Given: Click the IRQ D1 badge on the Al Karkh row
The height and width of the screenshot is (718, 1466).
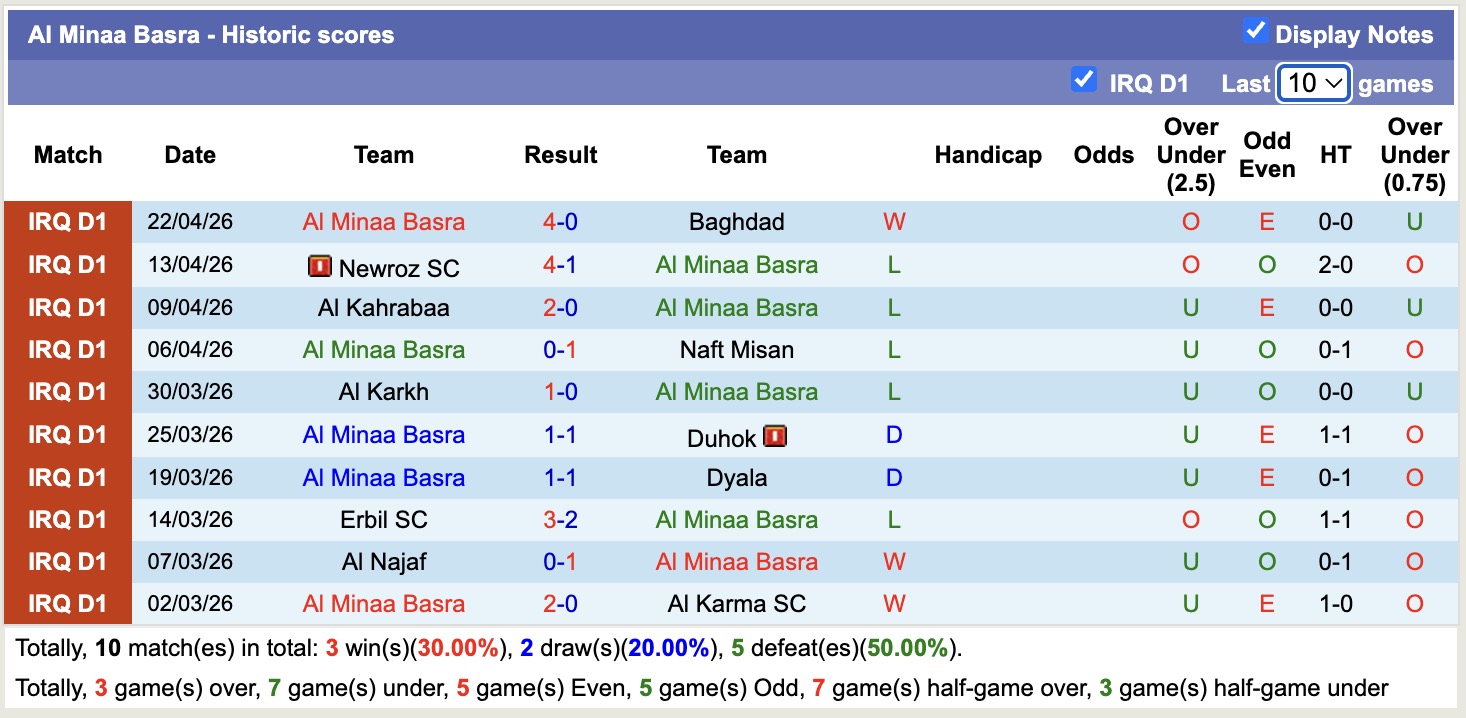Looking at the screenshot, I should pyautogui.click(x=67, y=391).
